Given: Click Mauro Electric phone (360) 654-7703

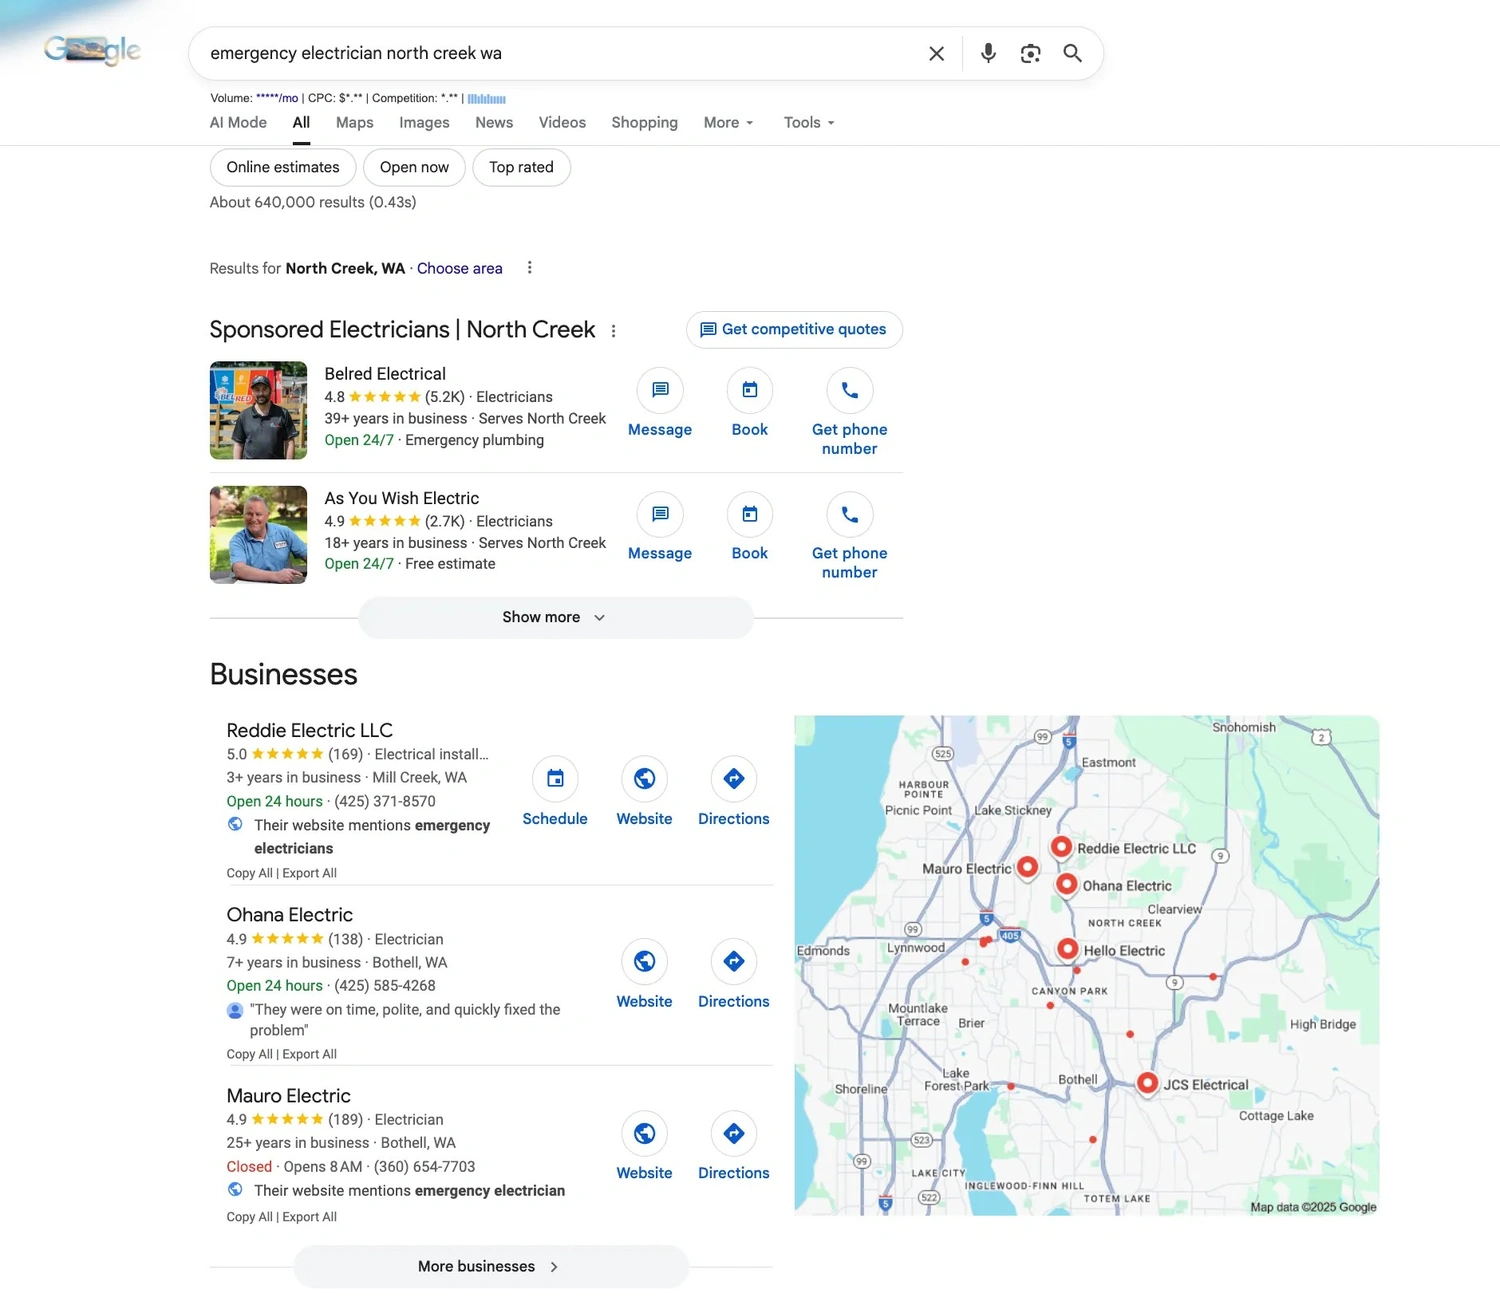Looking at the screenshot, I should click(x=424, y=1166).
